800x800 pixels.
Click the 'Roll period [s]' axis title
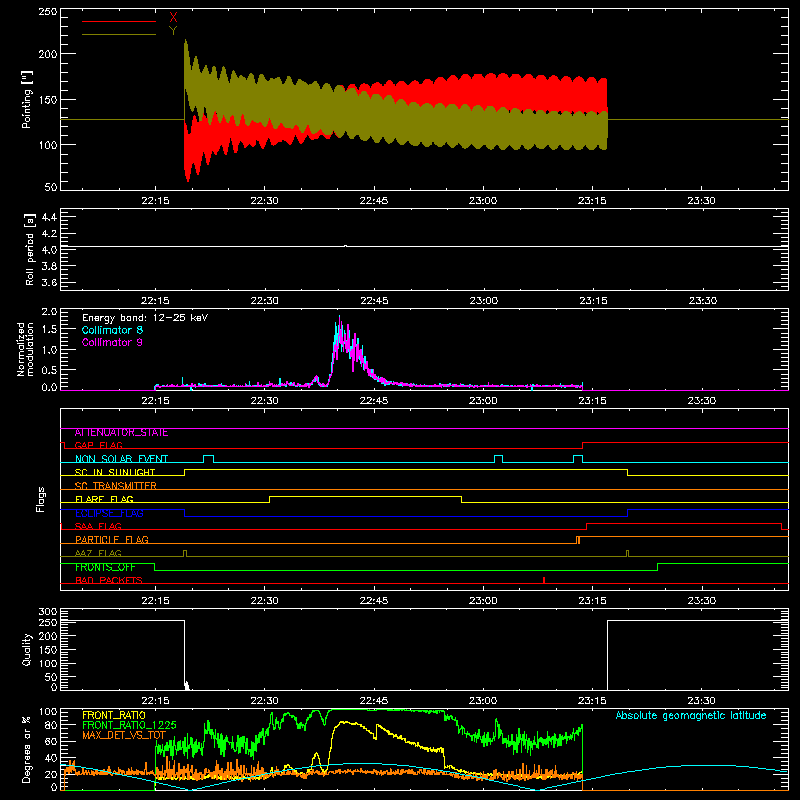click(x=29, y=249)
